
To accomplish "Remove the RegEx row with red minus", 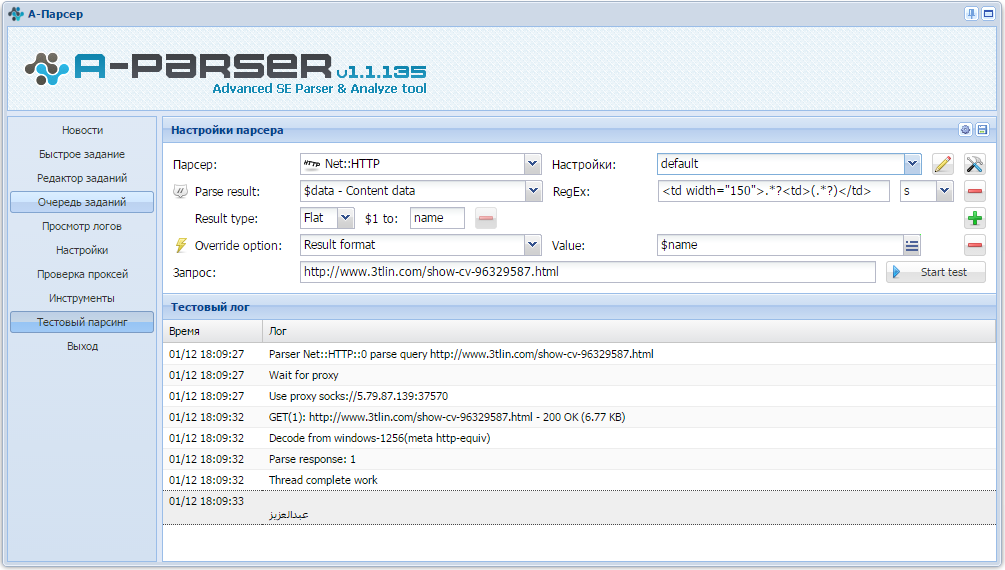I will point(974,191).
